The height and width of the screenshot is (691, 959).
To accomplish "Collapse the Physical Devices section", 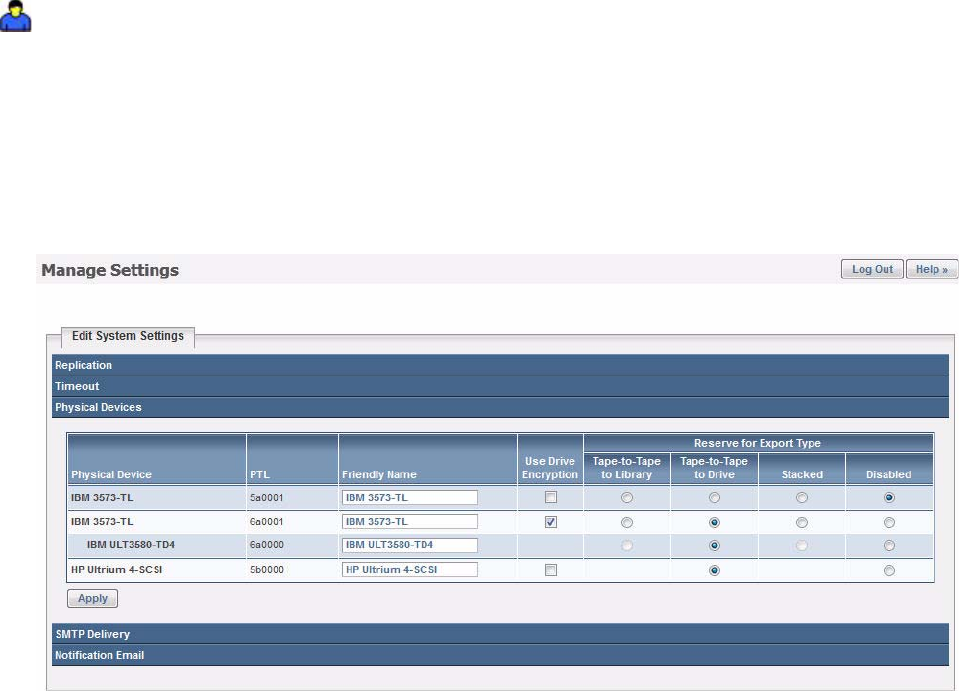I will [x=500, y=407].
